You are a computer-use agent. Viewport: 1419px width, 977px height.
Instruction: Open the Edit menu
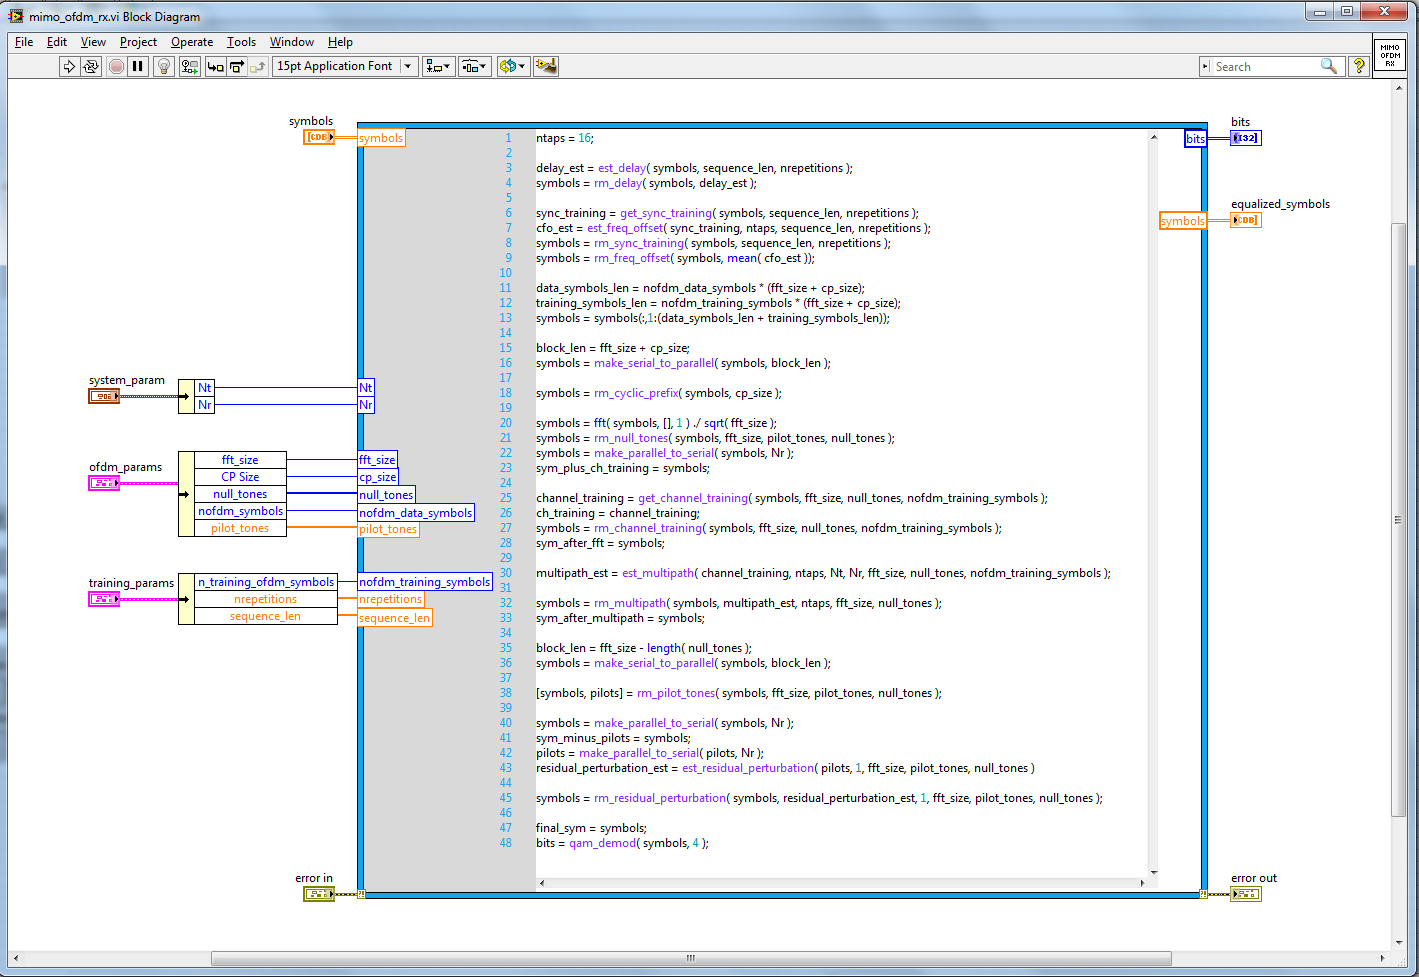[57, 42]
